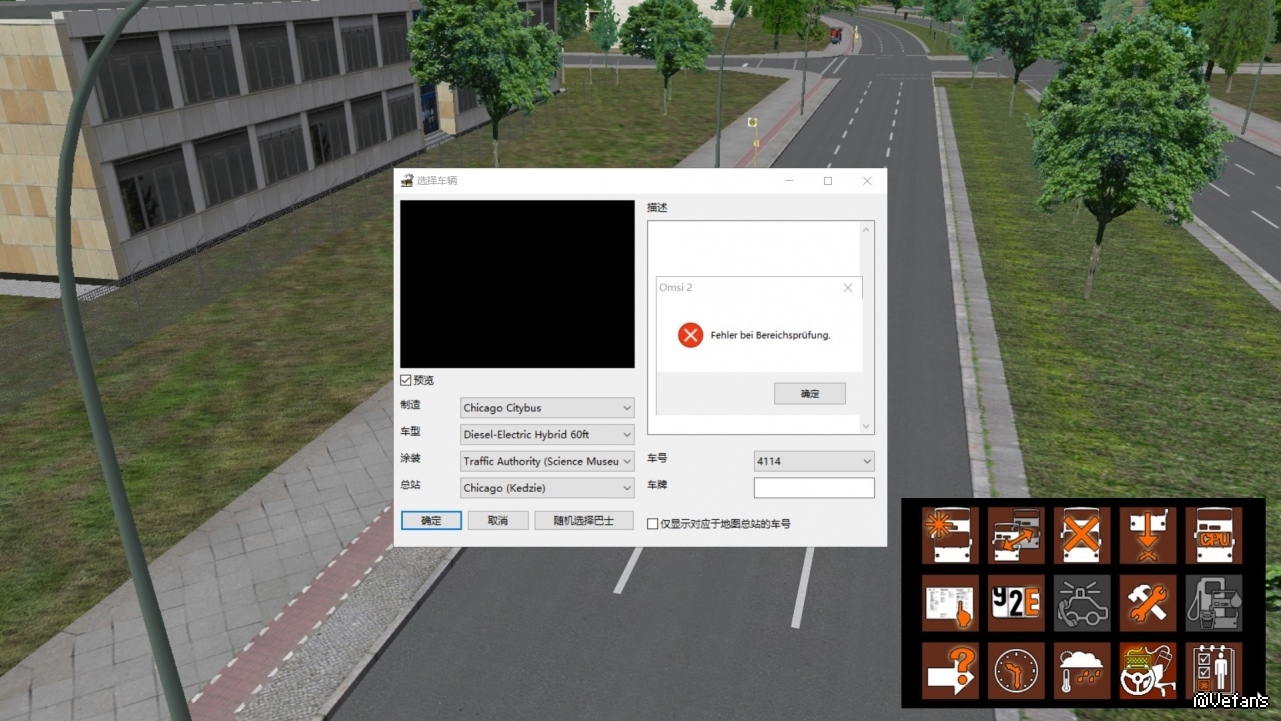Open the 制造 dropdown showing Chicago Citybus
The height and width of the screenshot is (721, 1281).
[547, 408]
